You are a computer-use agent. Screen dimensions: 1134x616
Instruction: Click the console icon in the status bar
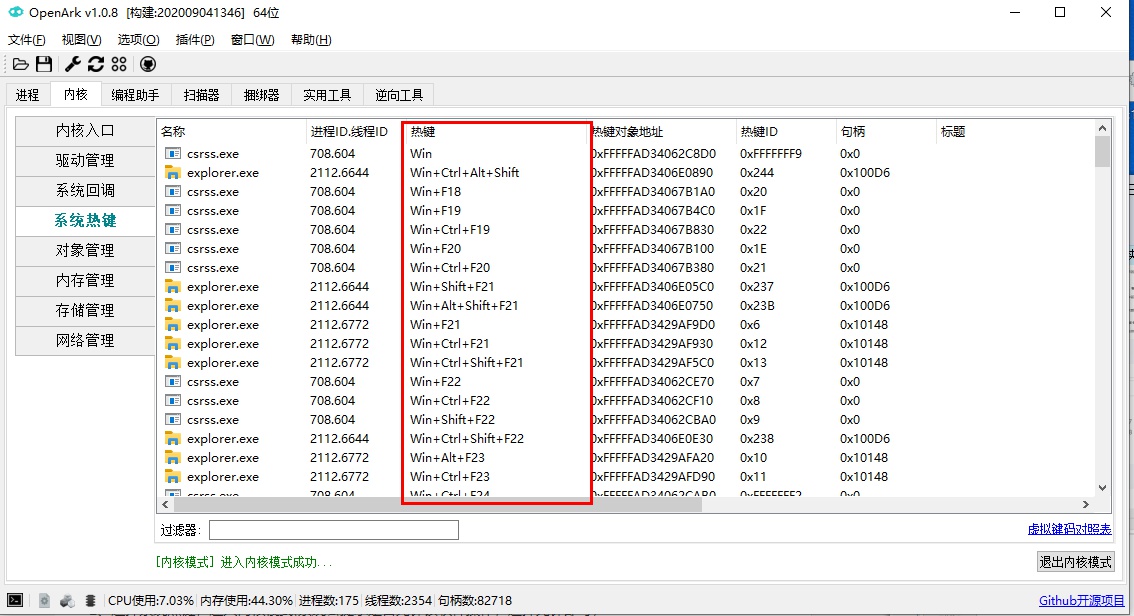pos(17,600)
